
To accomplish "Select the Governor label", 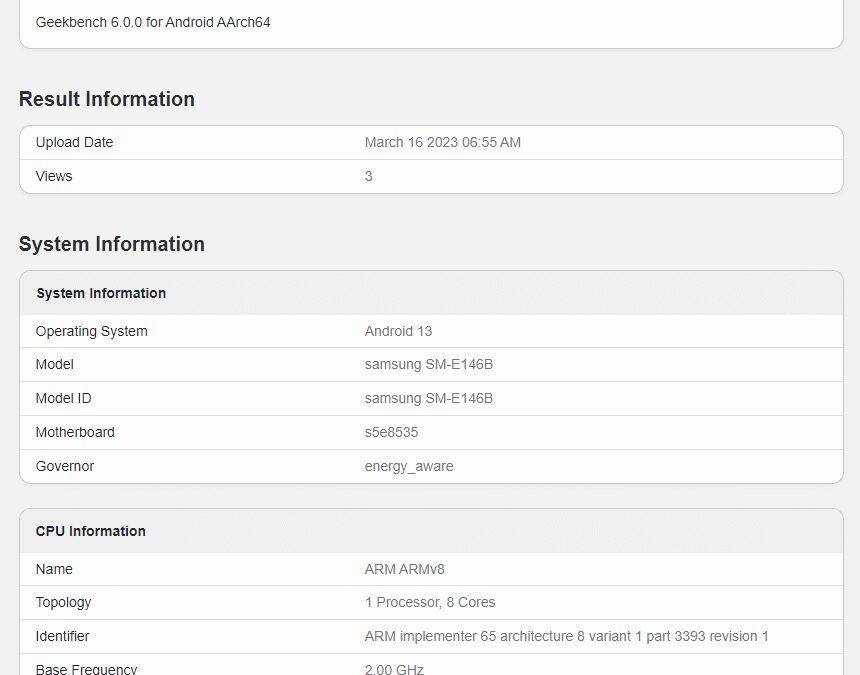I will [x=65, y=466].
